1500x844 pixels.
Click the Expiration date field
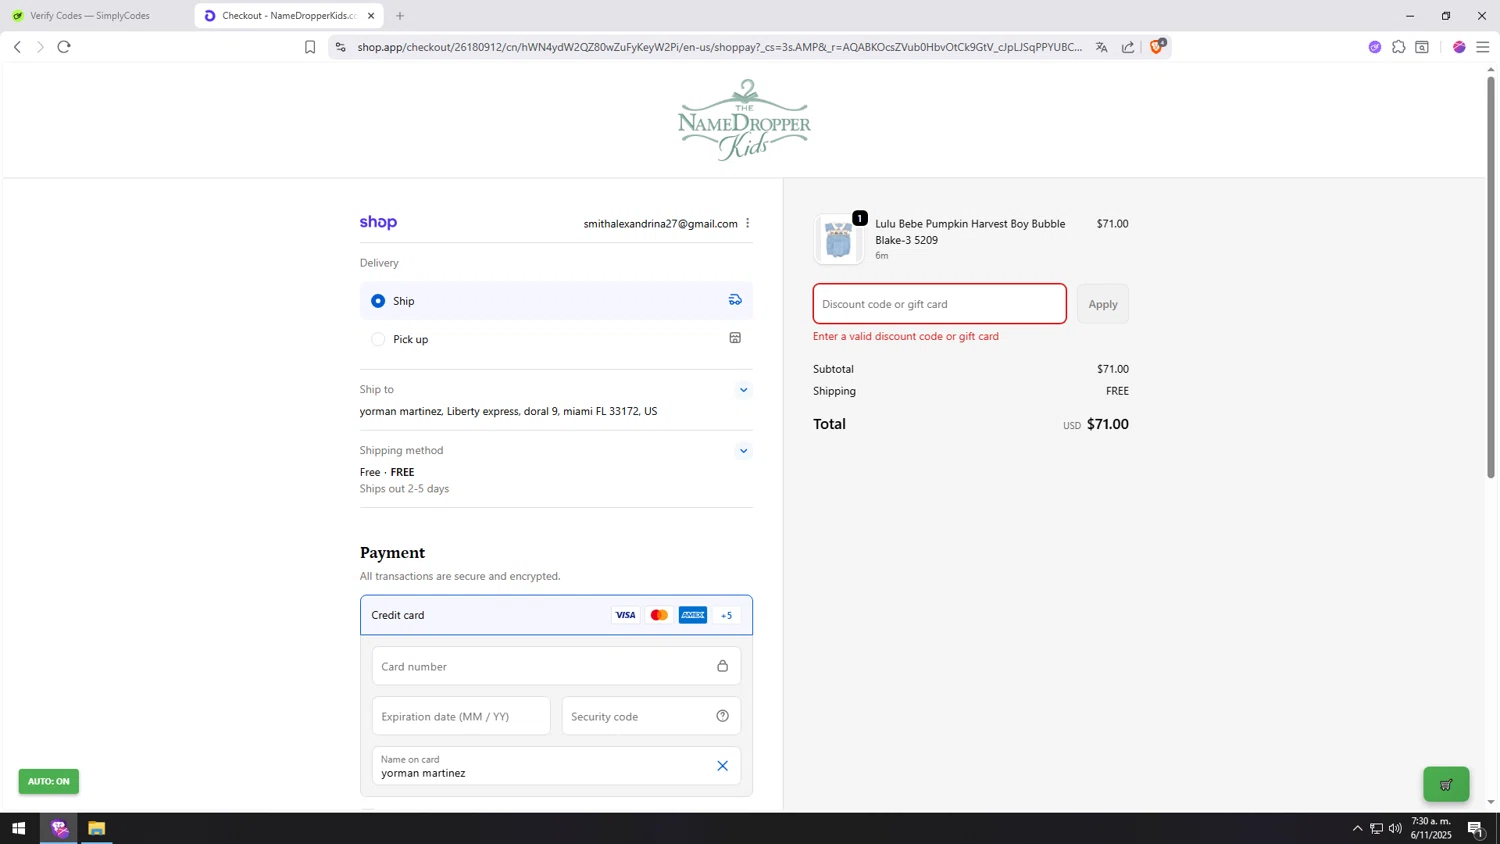pos(461,716)
